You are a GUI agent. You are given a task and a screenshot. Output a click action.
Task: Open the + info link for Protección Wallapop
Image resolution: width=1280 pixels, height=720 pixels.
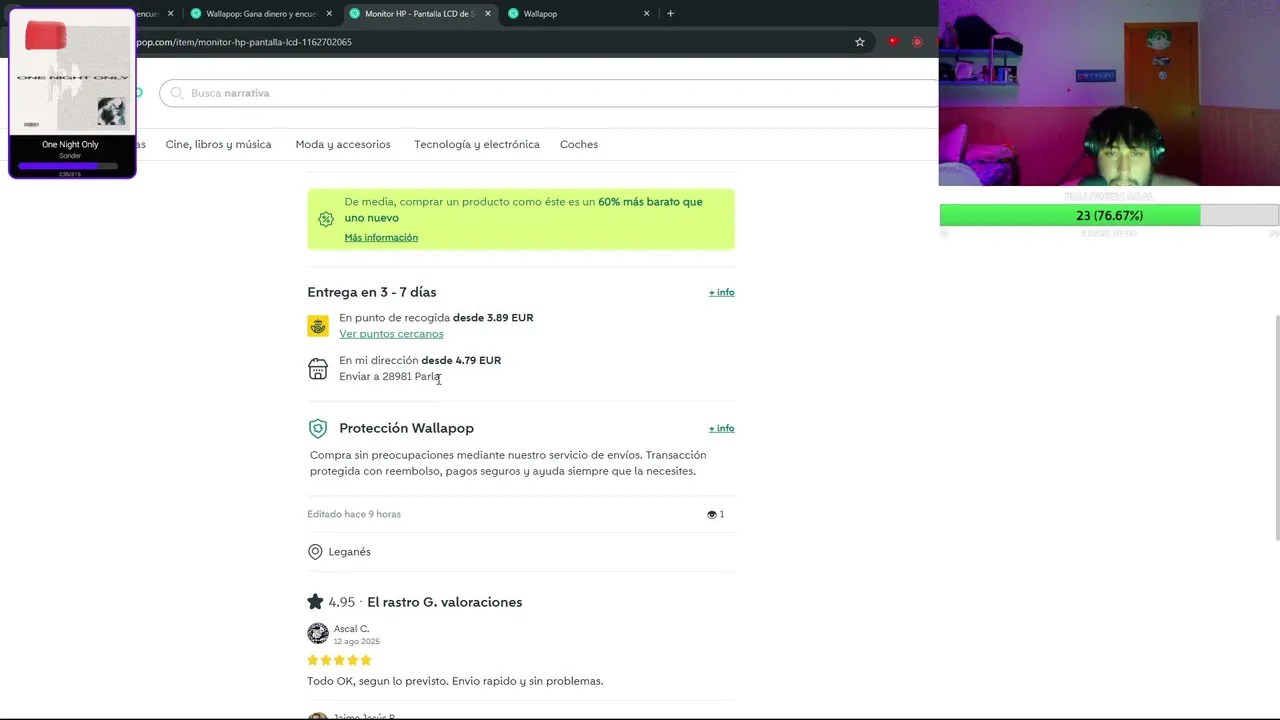tap(721, 428)
